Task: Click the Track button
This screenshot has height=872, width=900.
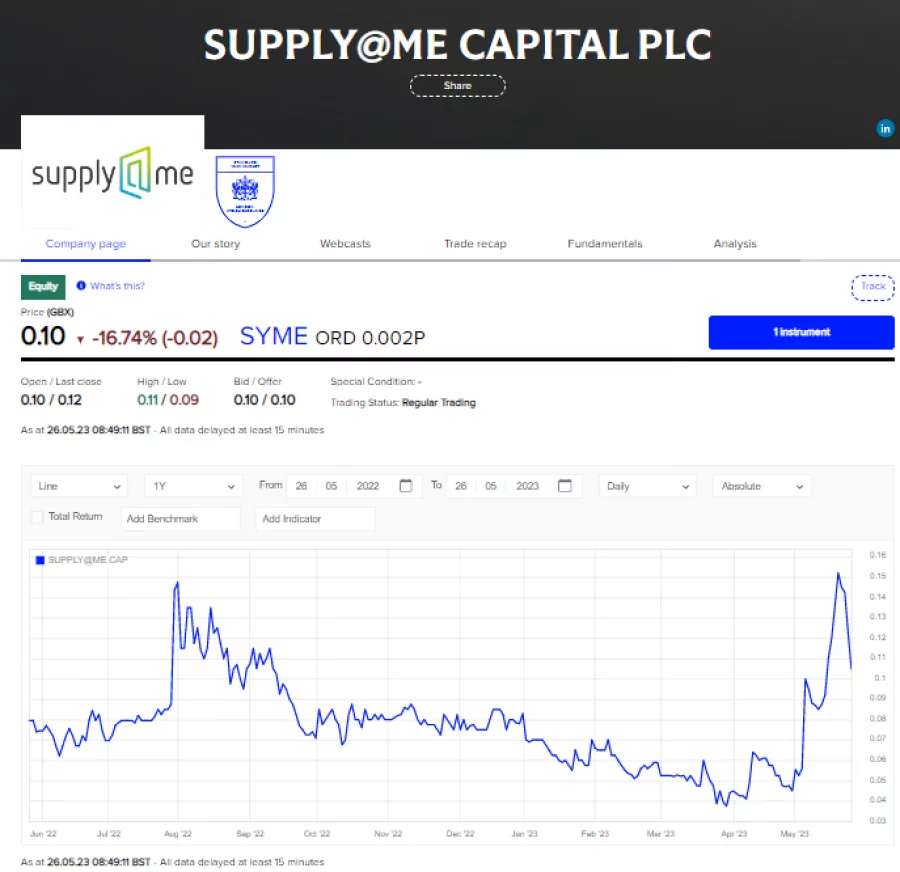Action: 872,287
